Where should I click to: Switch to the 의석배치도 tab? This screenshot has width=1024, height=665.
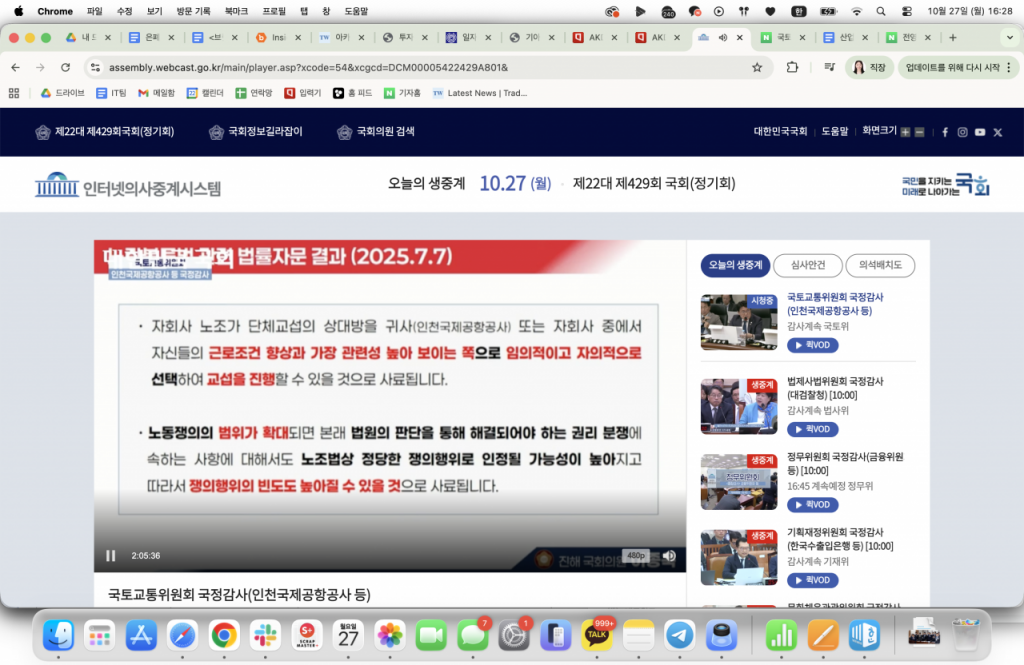(x=880, y=265)
